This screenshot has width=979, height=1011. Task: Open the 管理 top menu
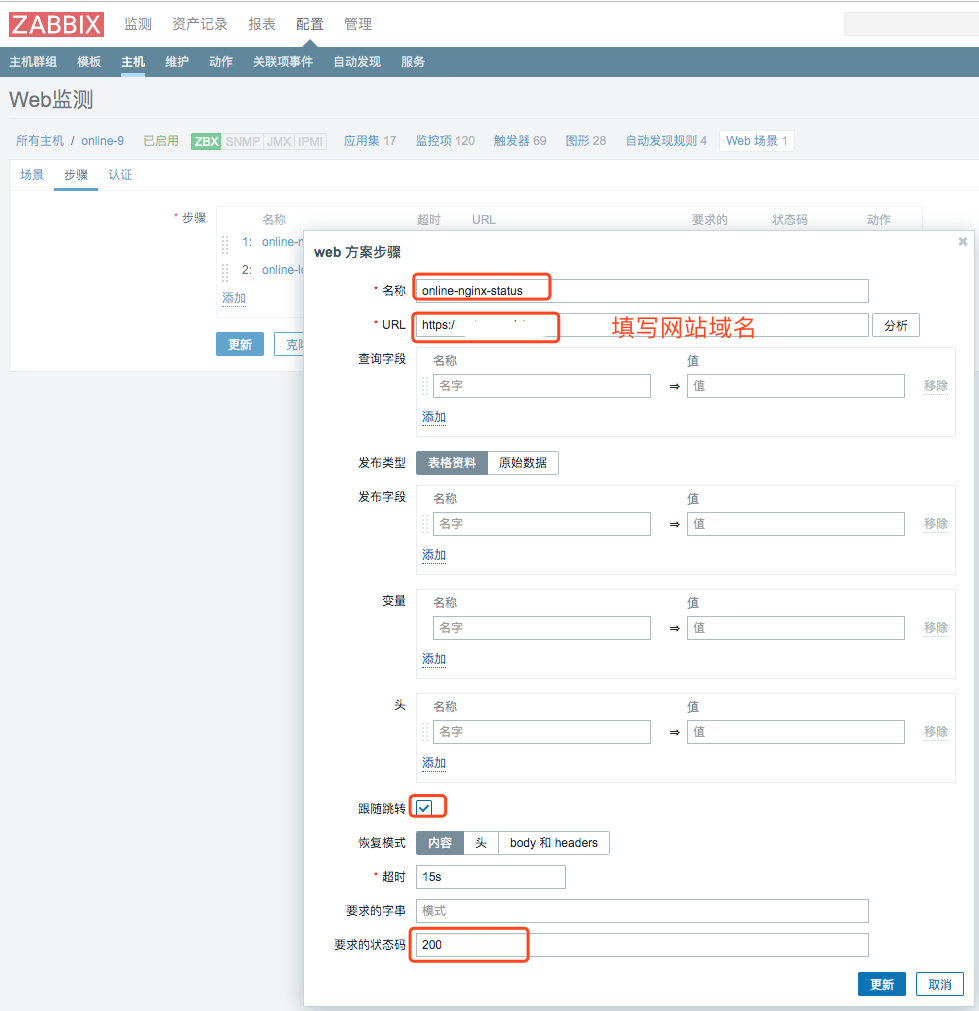tap(358, 25)
